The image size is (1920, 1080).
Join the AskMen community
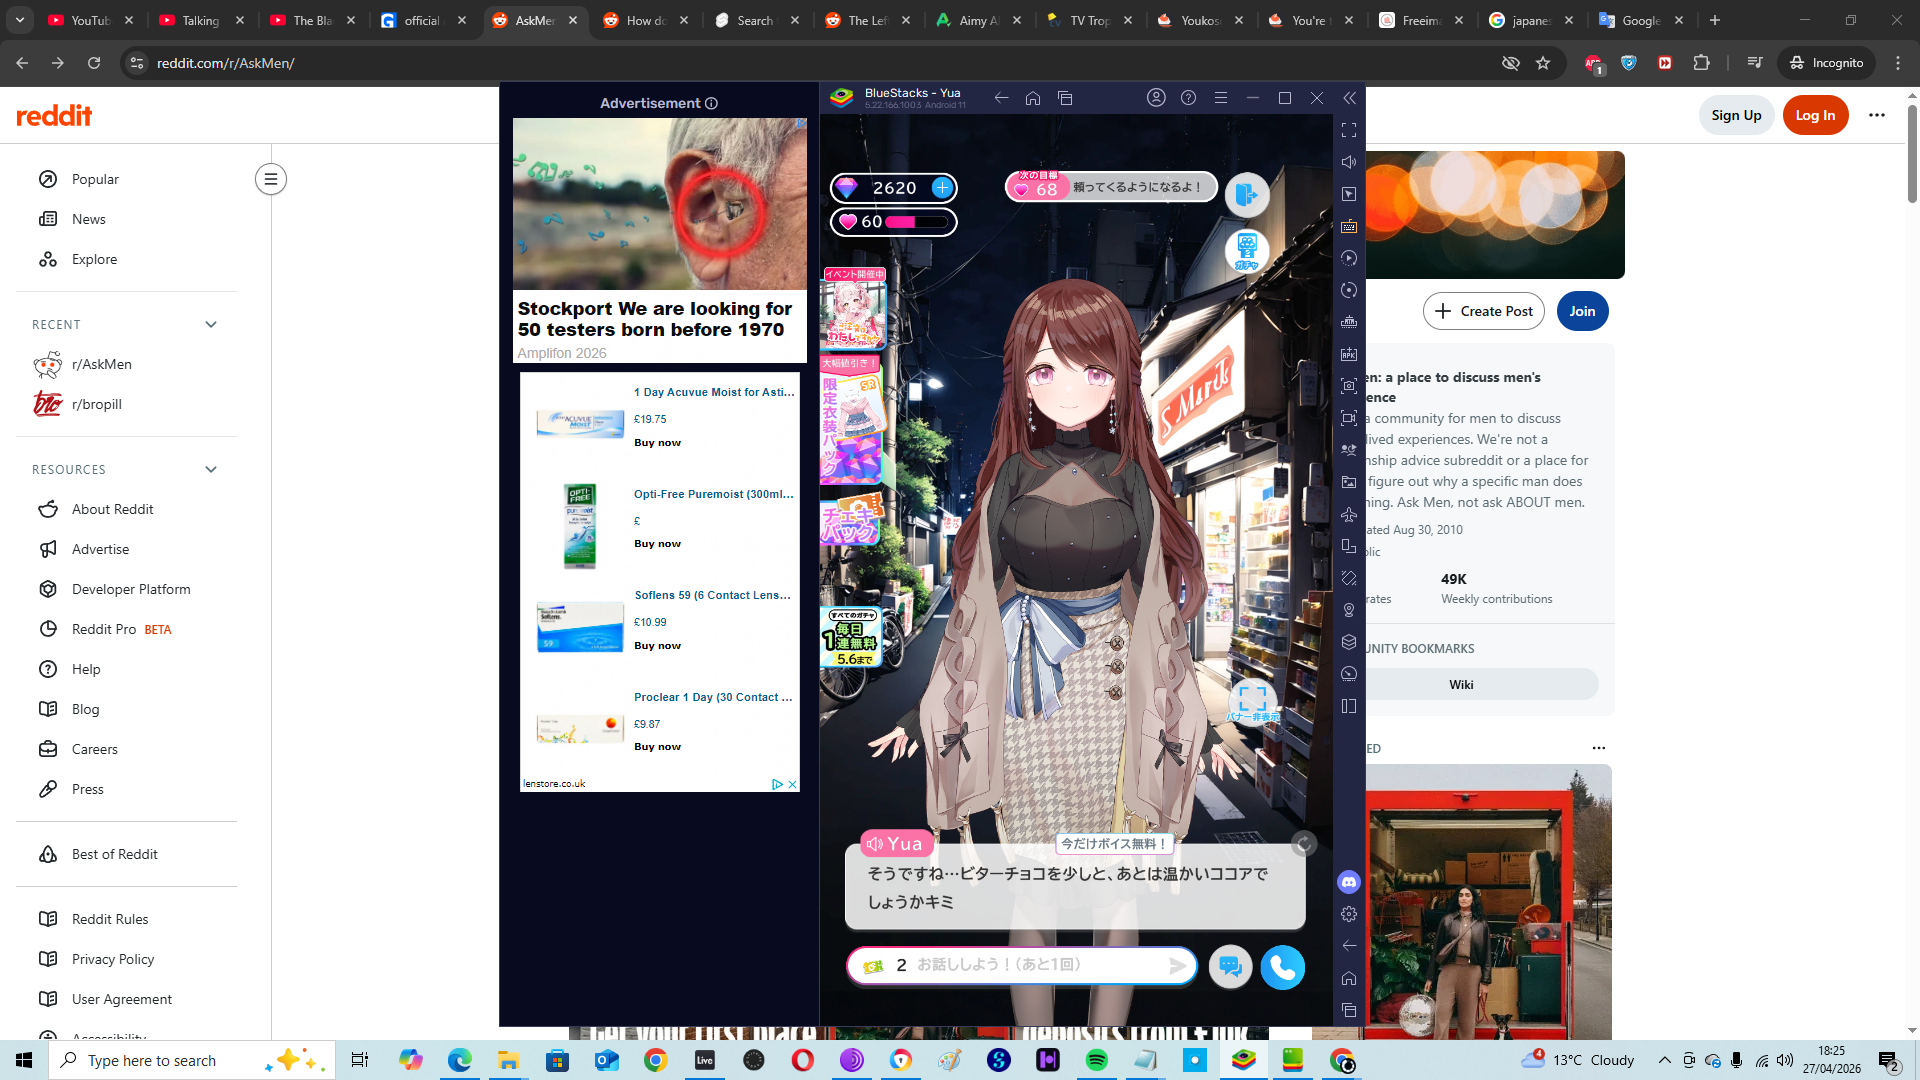[x=1582, y=311]
